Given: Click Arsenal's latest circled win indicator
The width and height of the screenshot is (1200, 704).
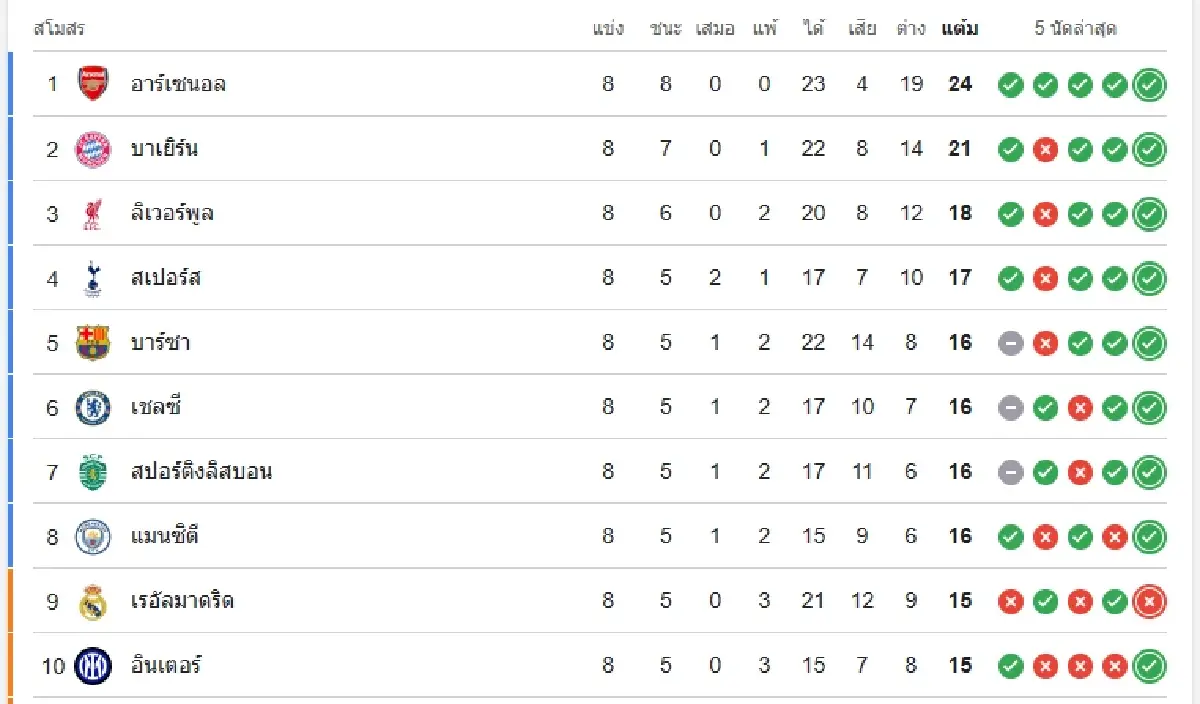Looking at the screenshot, I should point(1150,85).
